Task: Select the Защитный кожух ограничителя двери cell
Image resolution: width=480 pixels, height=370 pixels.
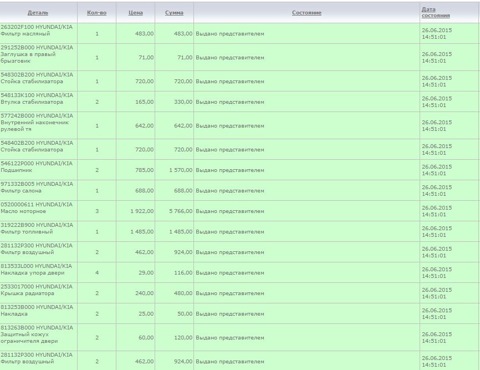Action: click(x=38, y=337)
